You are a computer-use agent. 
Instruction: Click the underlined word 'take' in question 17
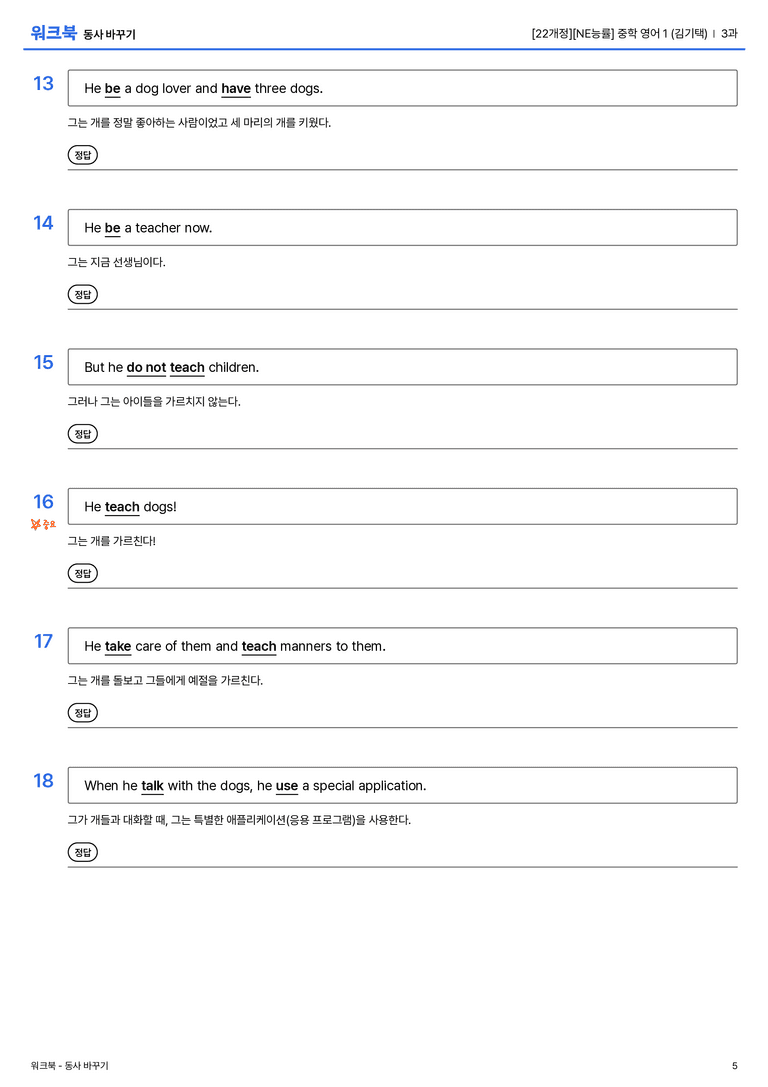pos(118,646)
